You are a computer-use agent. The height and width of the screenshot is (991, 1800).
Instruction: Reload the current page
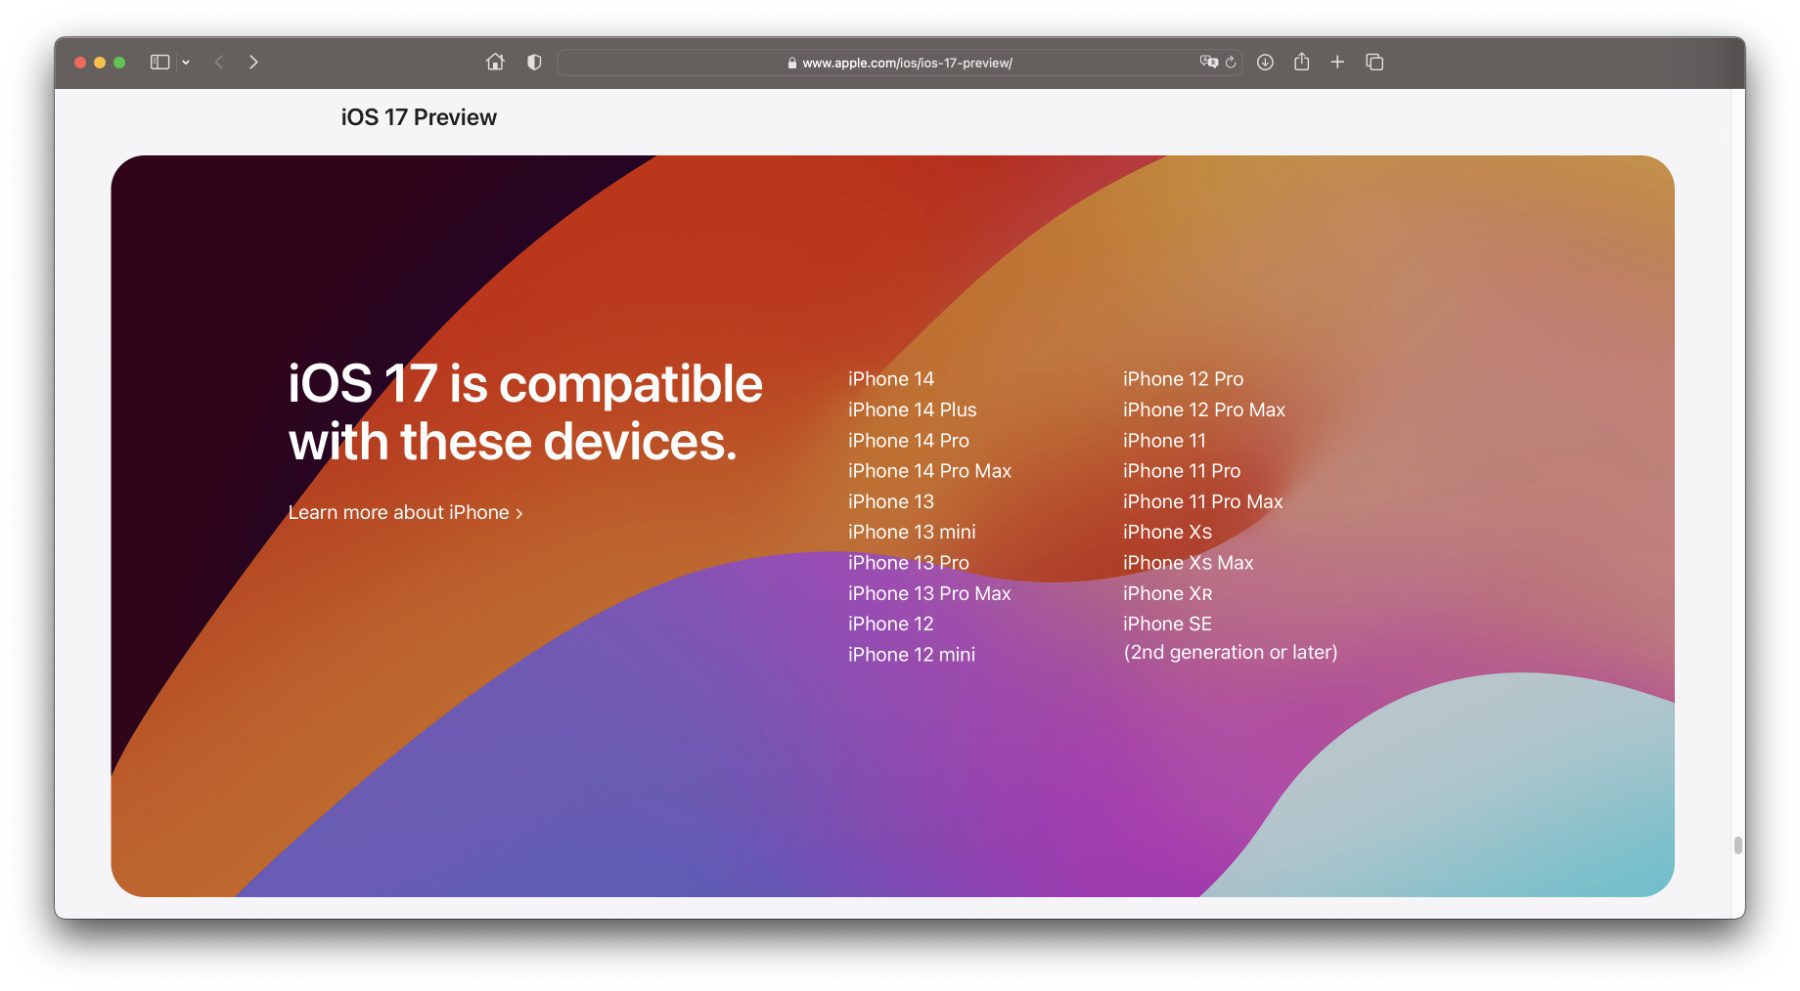tap(1231, 62)
